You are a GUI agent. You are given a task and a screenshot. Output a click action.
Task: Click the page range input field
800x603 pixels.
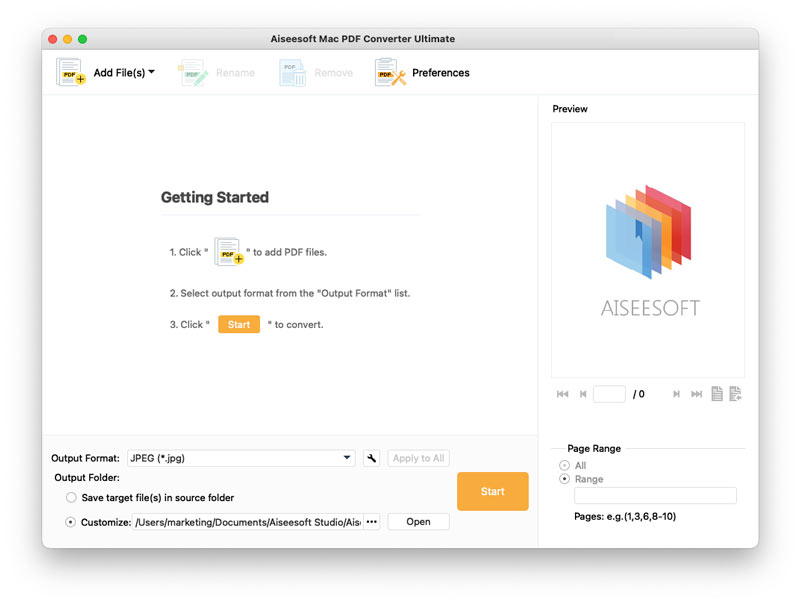(655, 495)
